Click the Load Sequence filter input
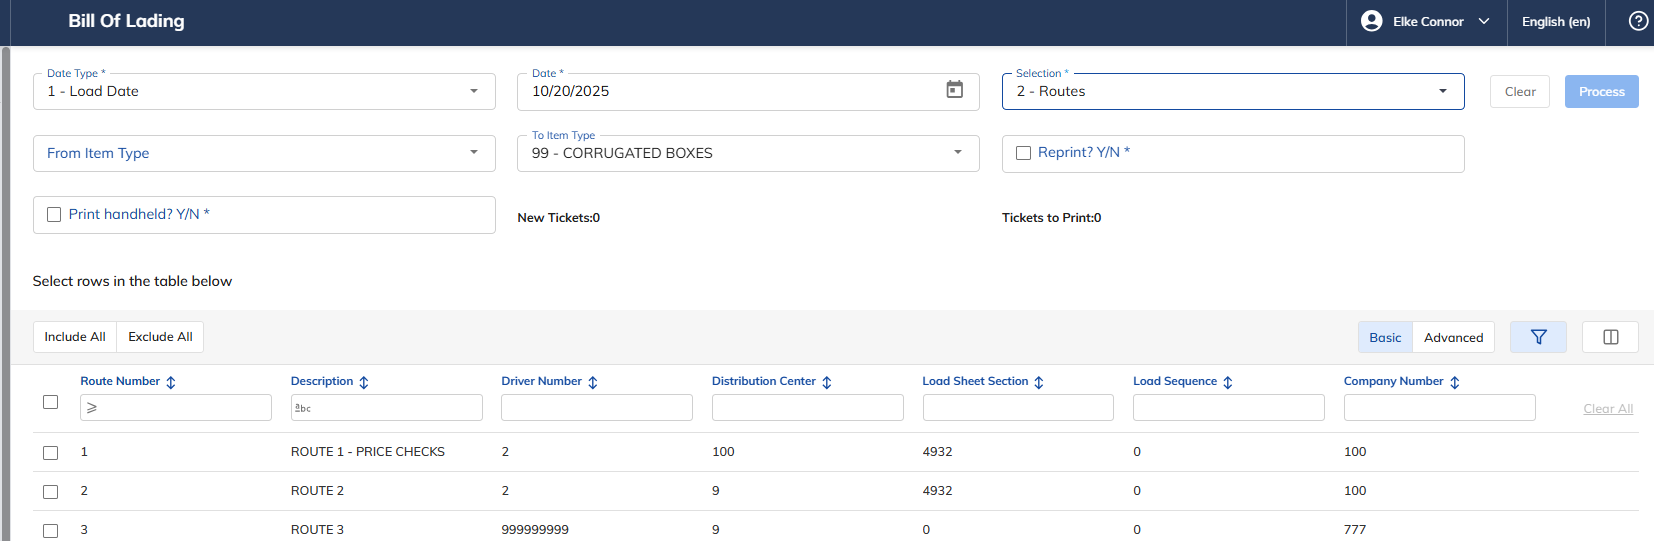This screenshot has width=1654, height=541. pyautogui.click(x=1229, y=407)
